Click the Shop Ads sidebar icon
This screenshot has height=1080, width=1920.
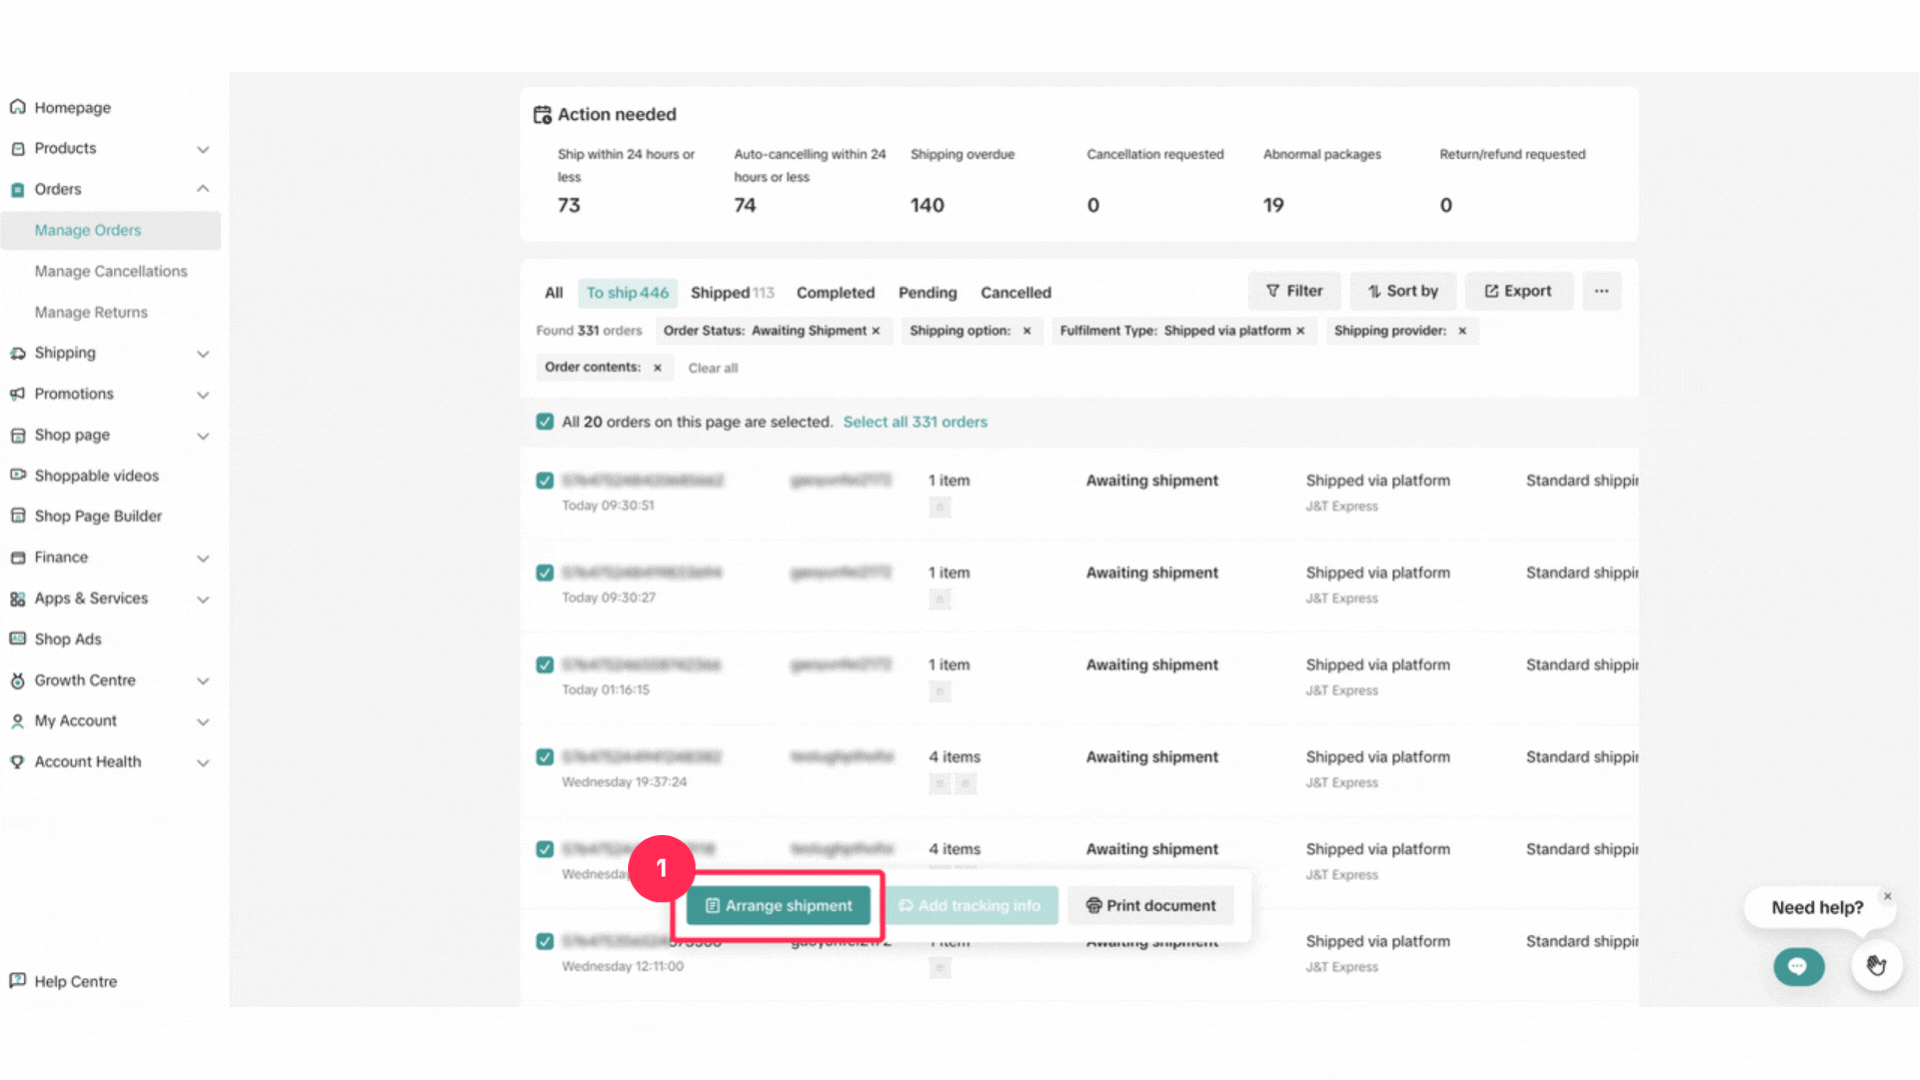[x=17, y=639]
